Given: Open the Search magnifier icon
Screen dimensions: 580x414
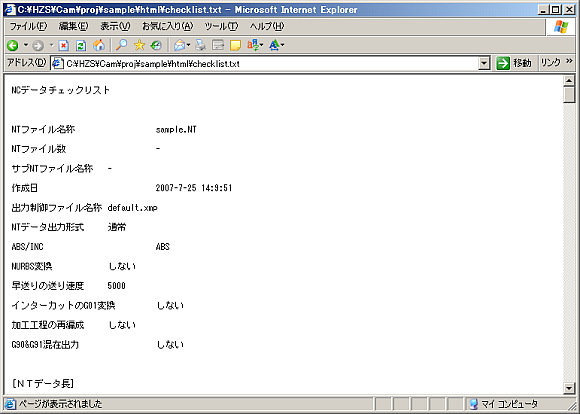Looking at the screenshot, I should click(121, 45).
